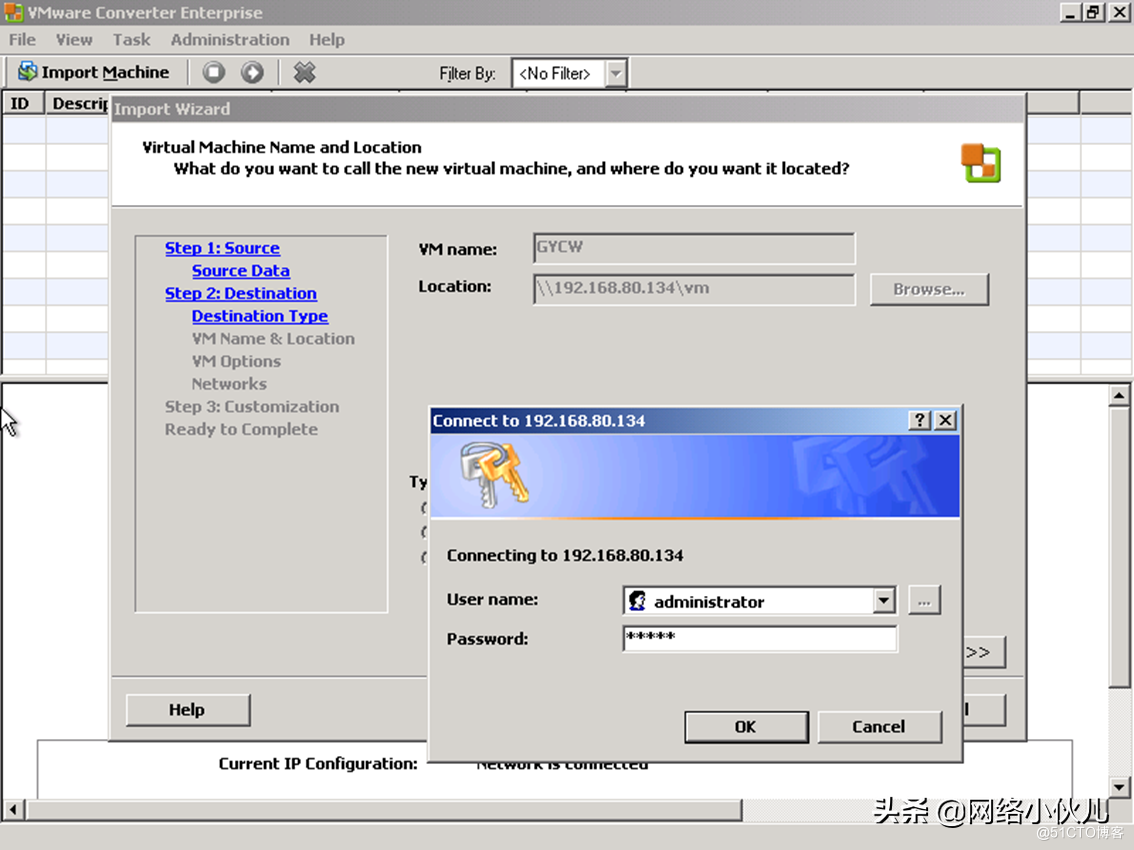The height and width of the screenshot is (850, 1134).
Task: Click the "Connecting to 192.168.80.134" text
Action: (565, 556)
